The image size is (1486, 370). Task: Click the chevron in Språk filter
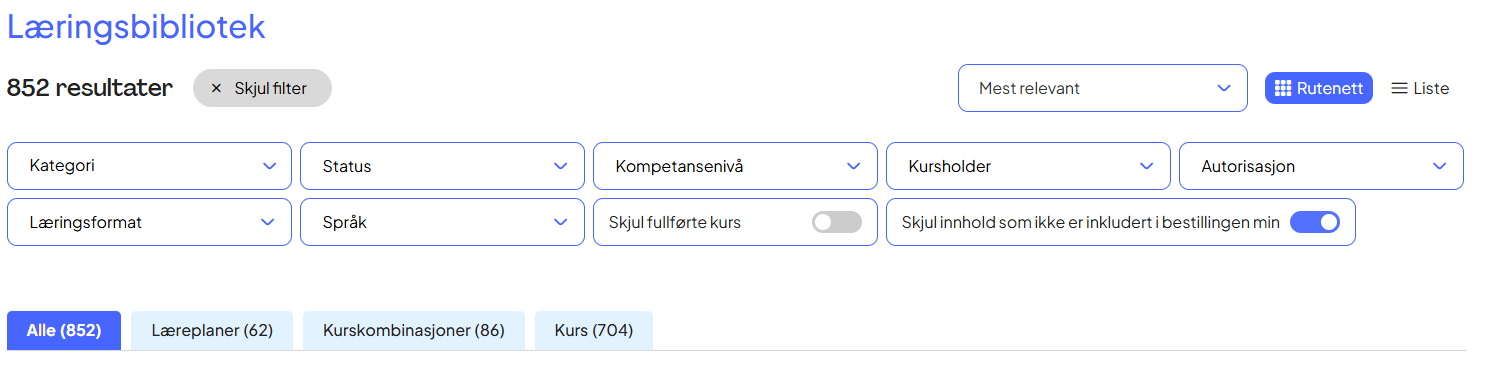[x=561, y=222]
